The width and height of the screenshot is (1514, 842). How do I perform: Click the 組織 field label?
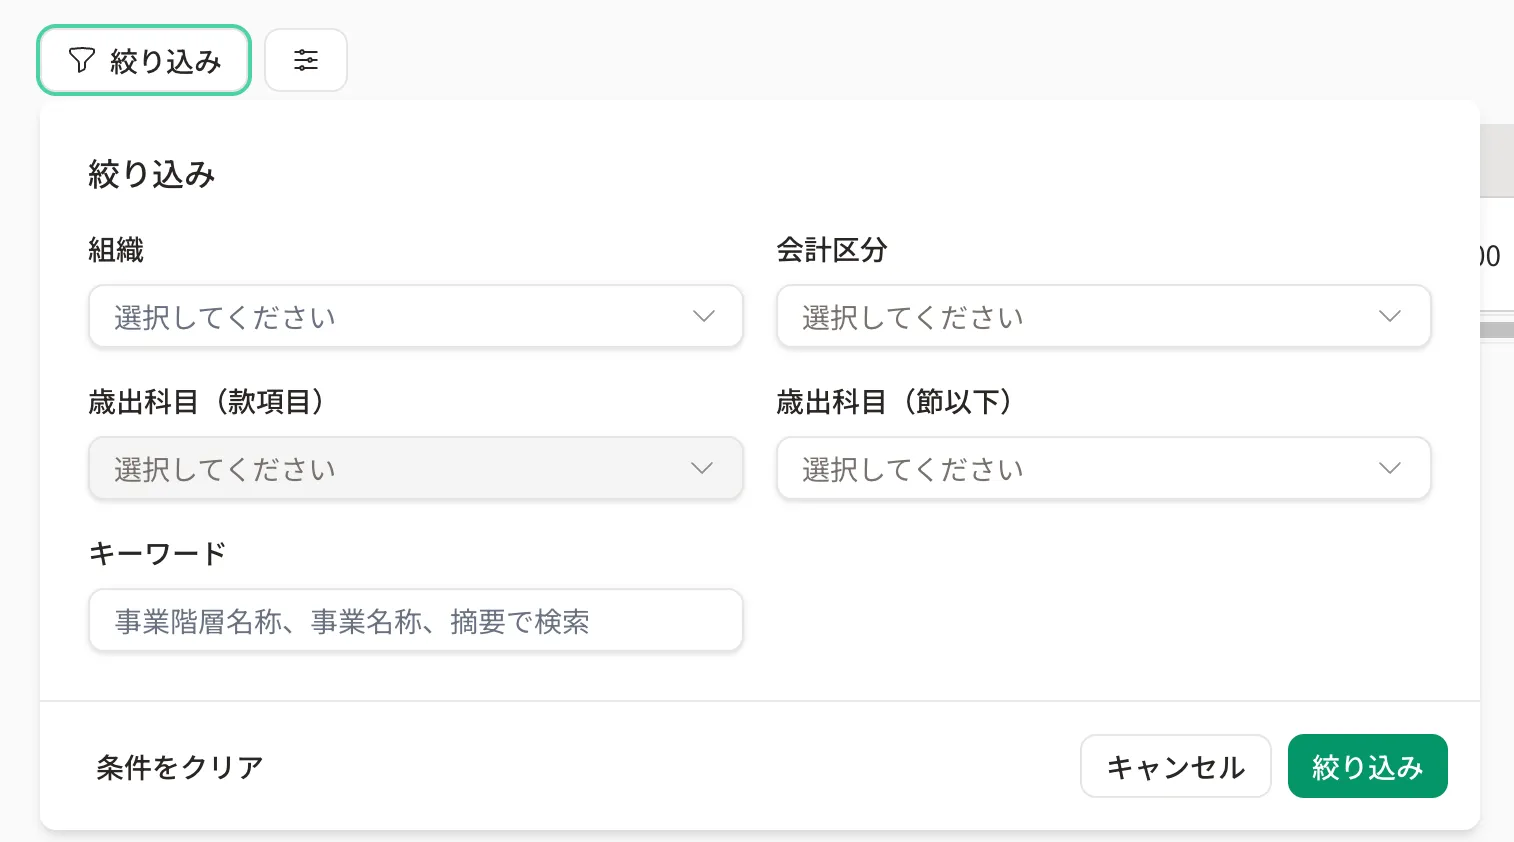tap(116, 250)
